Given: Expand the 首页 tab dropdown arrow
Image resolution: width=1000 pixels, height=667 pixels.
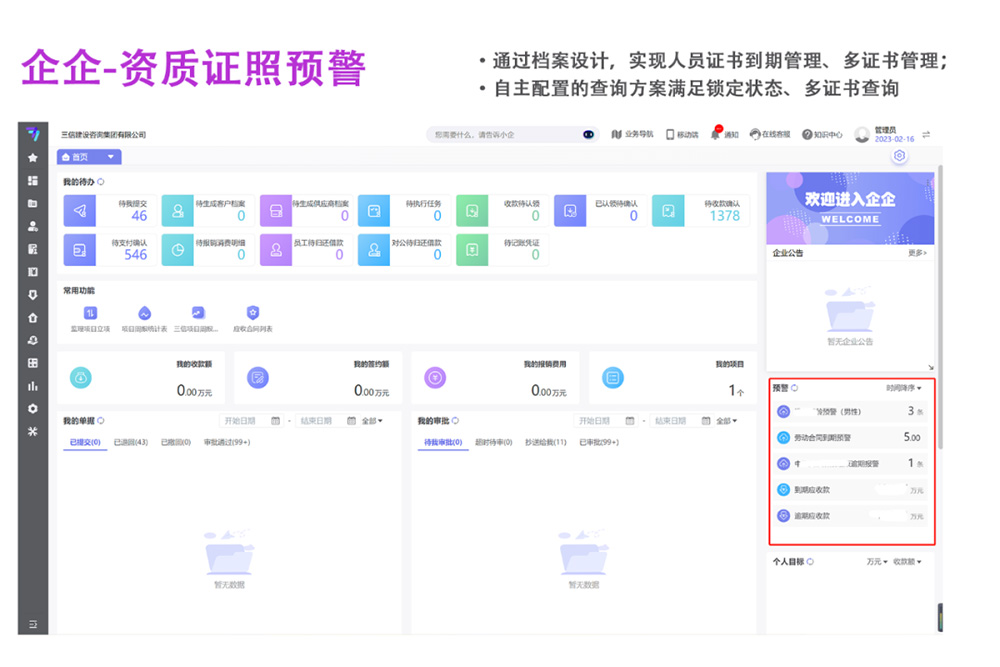Looking at the screenshot, I should (110, 157).
